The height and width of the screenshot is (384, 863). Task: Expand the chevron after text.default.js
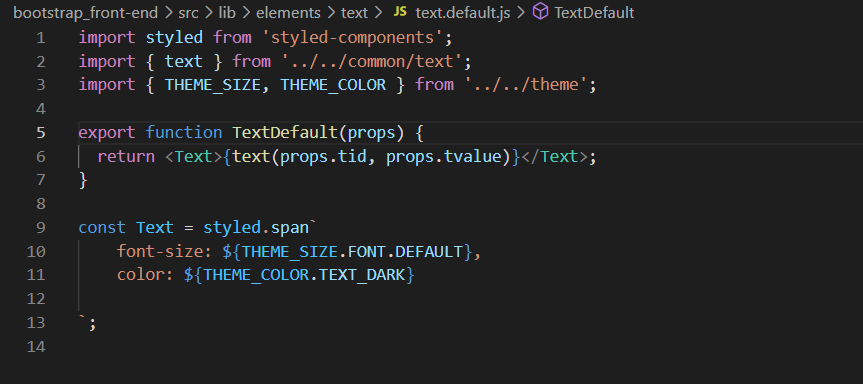(x=521, y=13)
